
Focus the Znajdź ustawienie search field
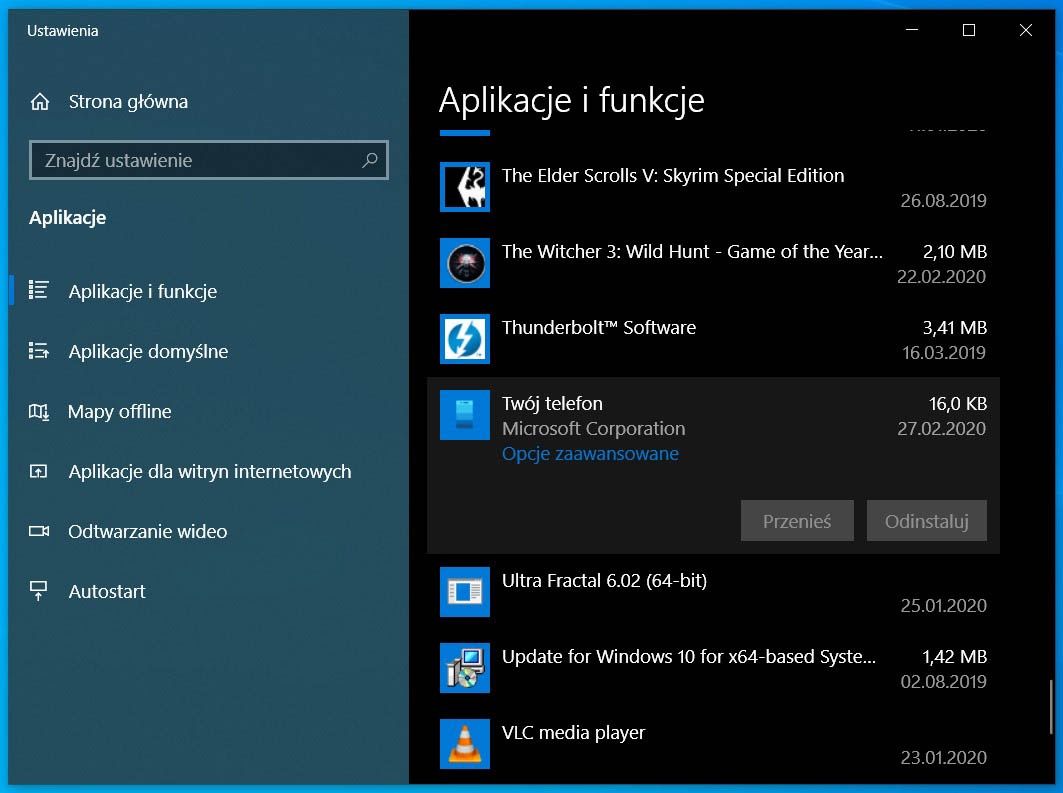[209, 160]
